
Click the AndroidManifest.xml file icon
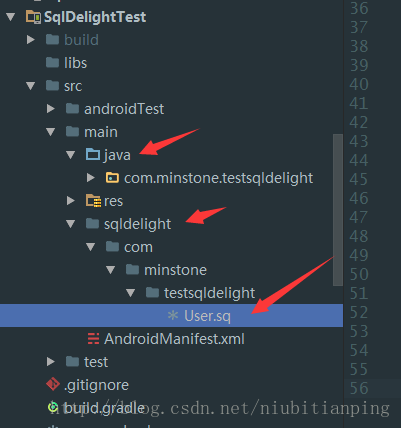pyautogui.click(x=93, y=338)
